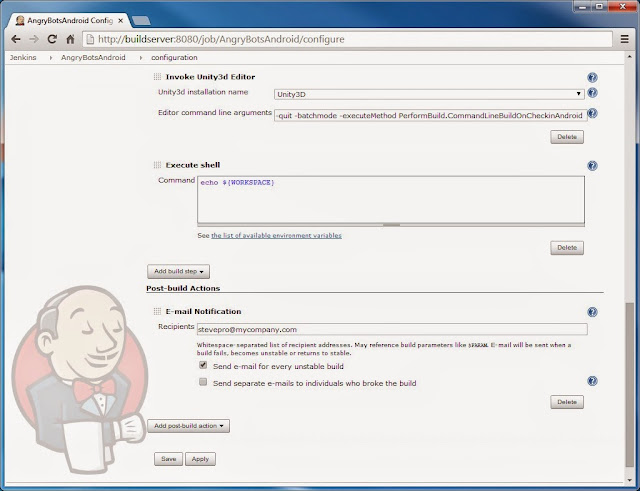Screen dimensions: 640x491
Task: Open help for Editor command line arguments
Action: 592,113
